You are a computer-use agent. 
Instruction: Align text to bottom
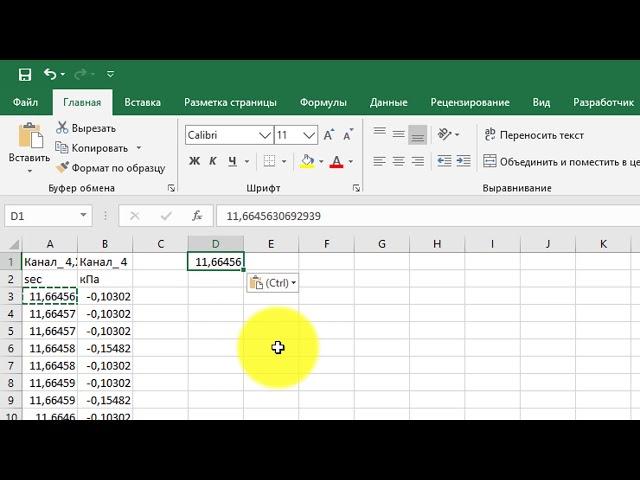[418, 135]
